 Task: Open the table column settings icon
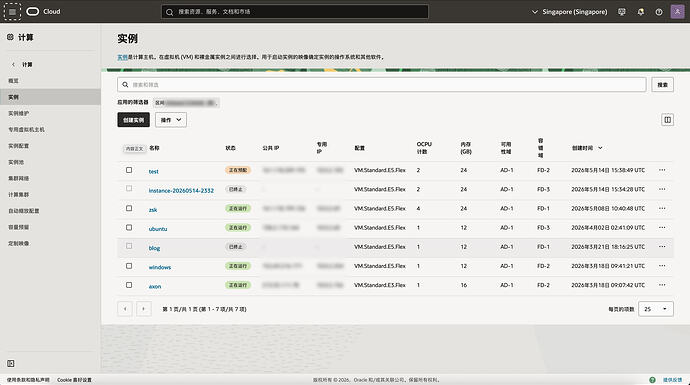click(667, 120)
